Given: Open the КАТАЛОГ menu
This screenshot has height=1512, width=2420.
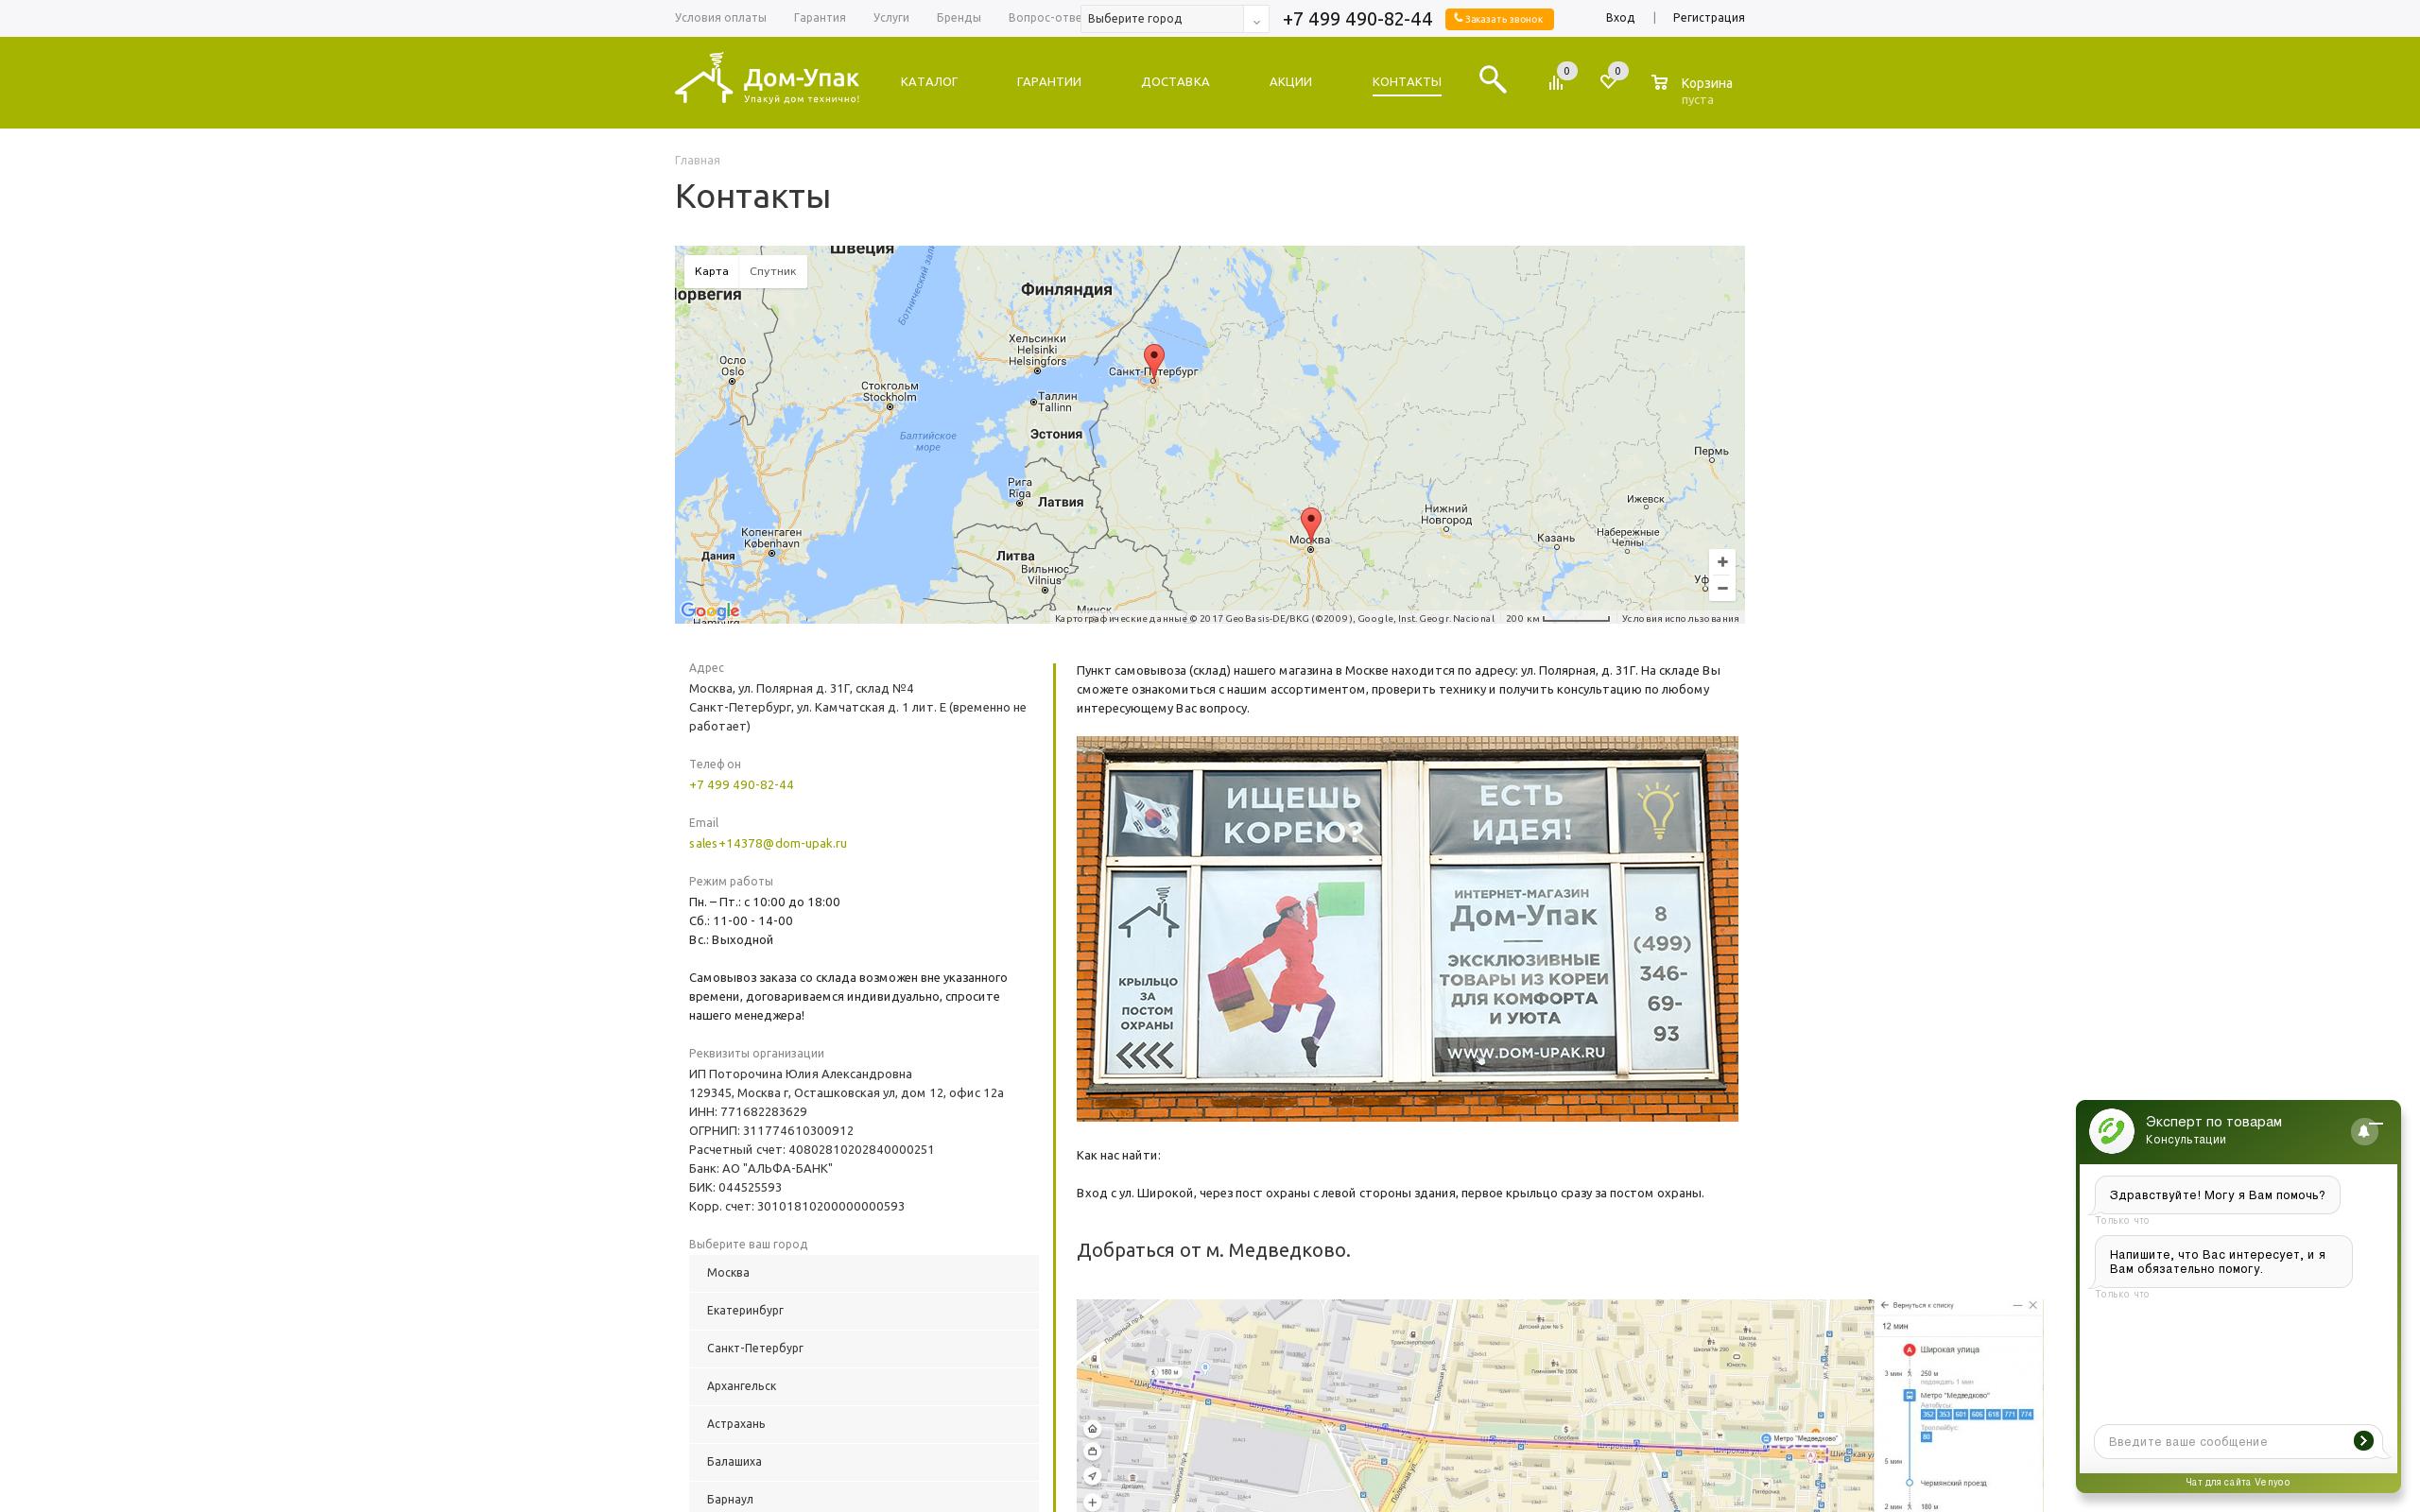Looking at the screenshot, I should [x=929, y=82].
